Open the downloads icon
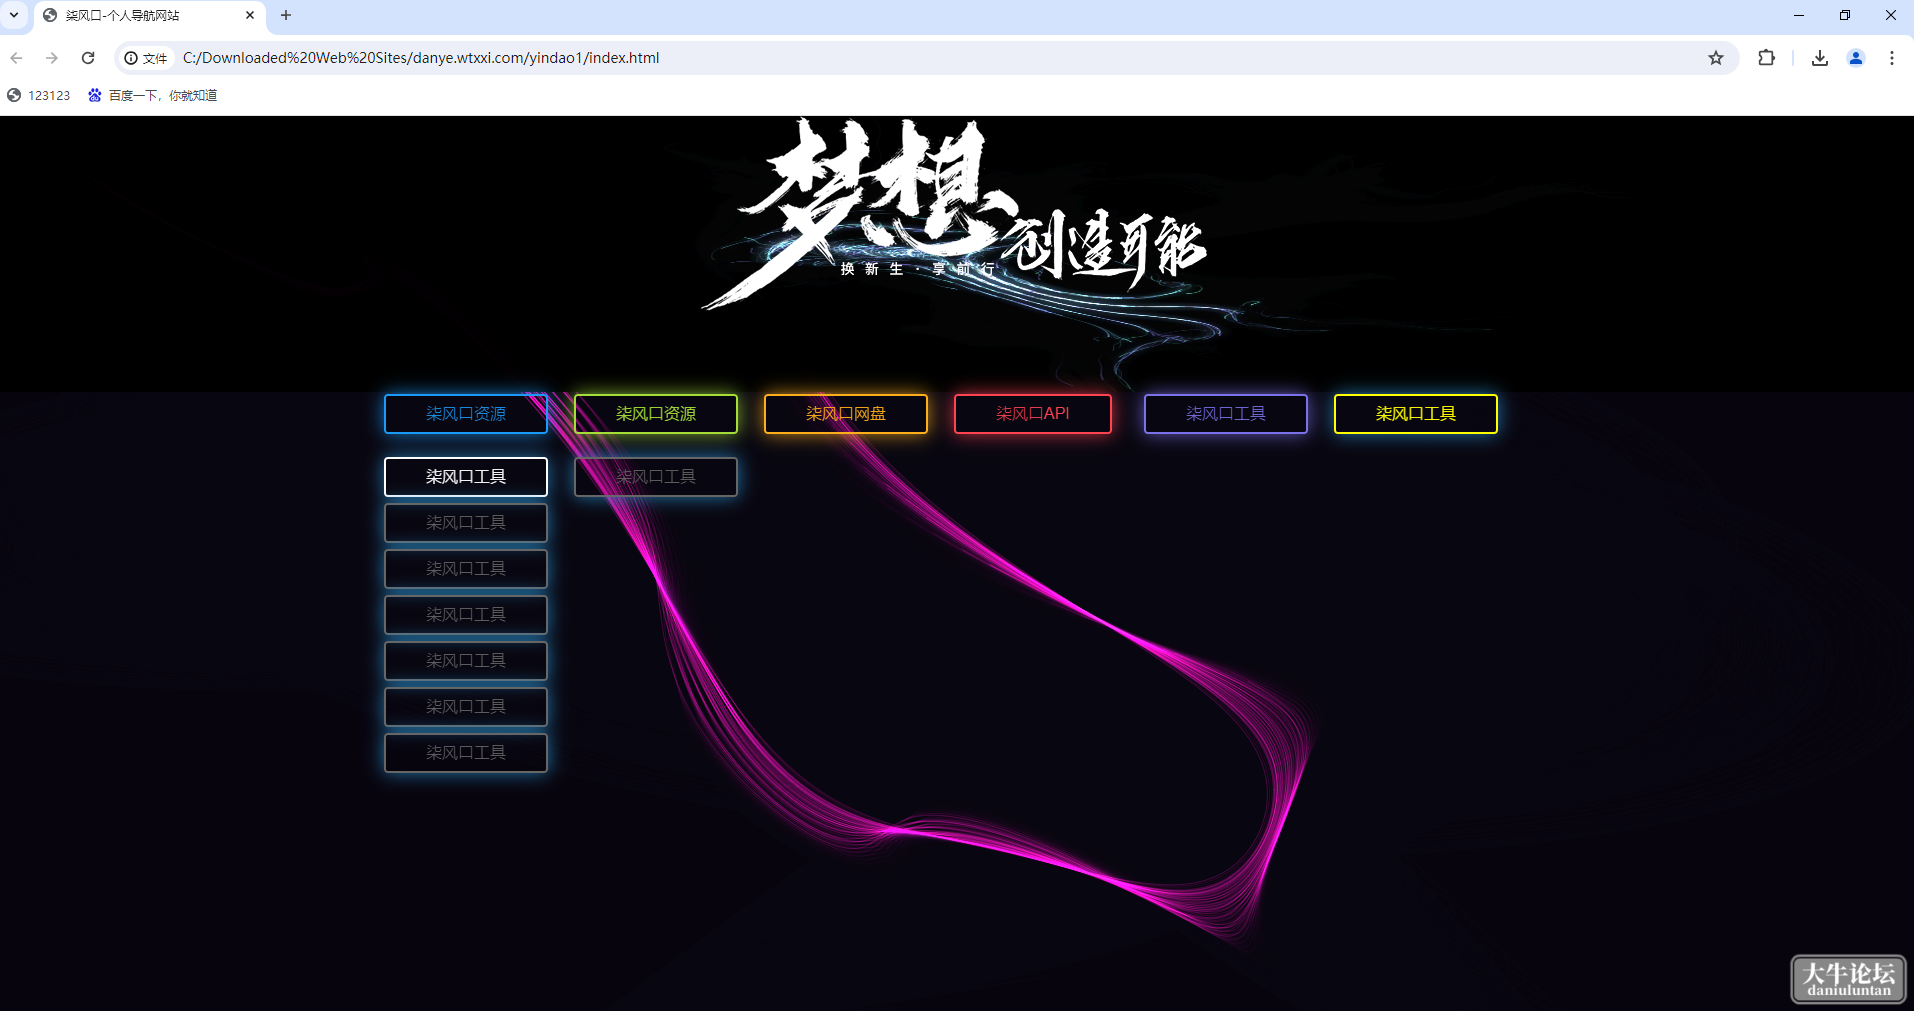 coord(1820,58)
